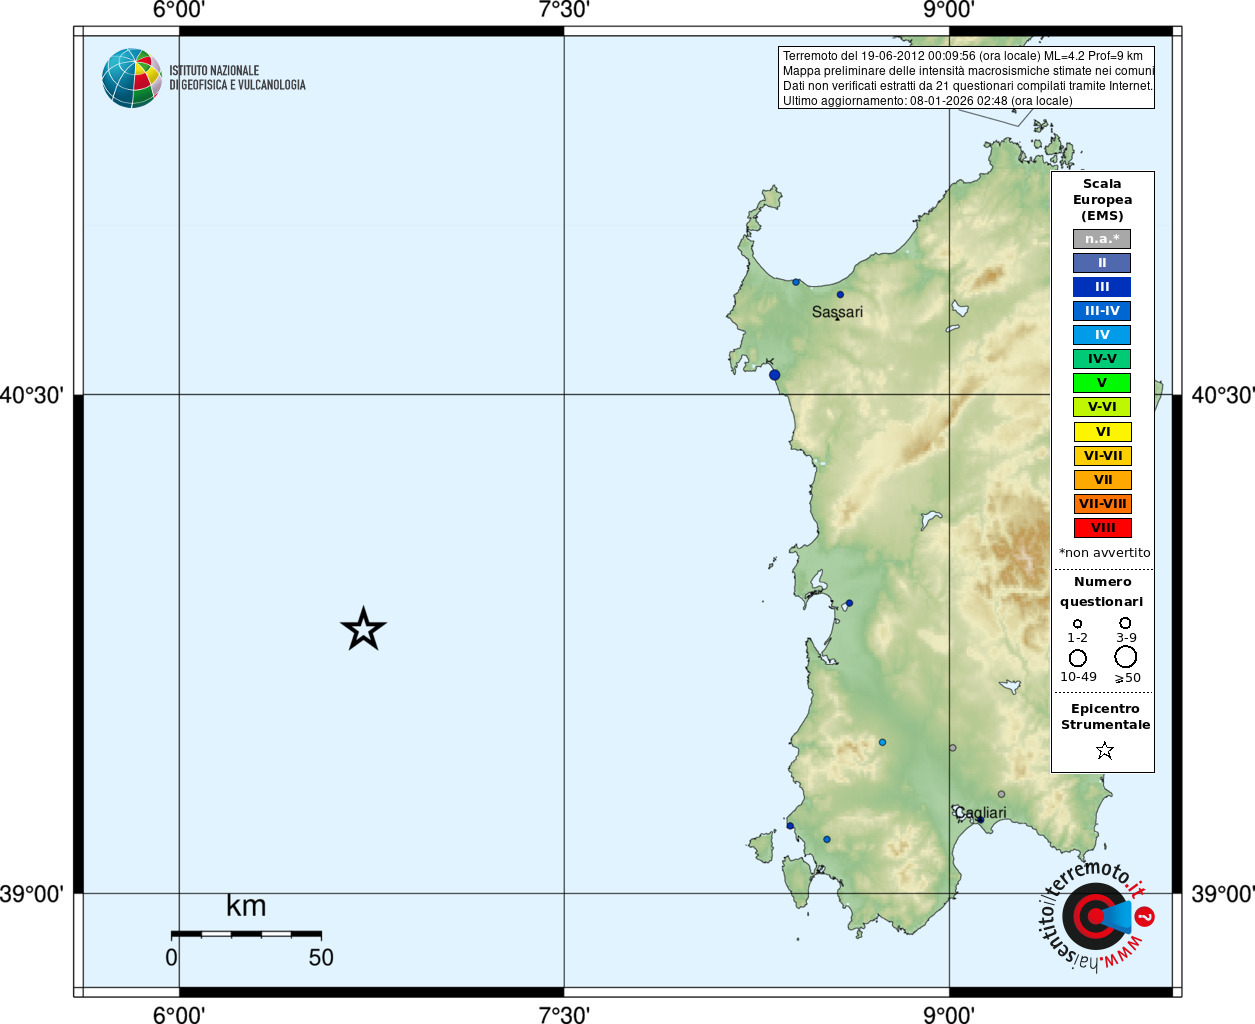Image resolution: width=1255 pixels, height=1024 pixels.
Task: Click the haisentitoilterremoto.it target logo
Action: click(1095, 916)
